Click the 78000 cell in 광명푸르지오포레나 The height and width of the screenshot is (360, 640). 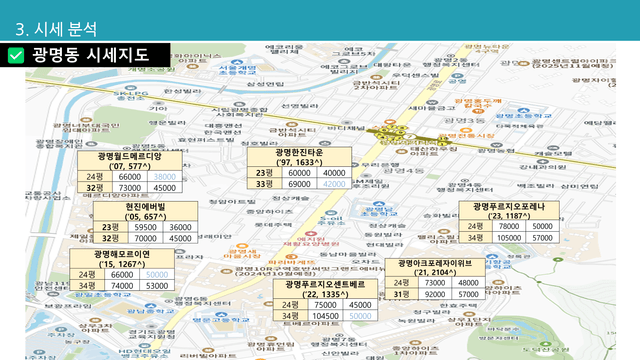coord(509,226)
